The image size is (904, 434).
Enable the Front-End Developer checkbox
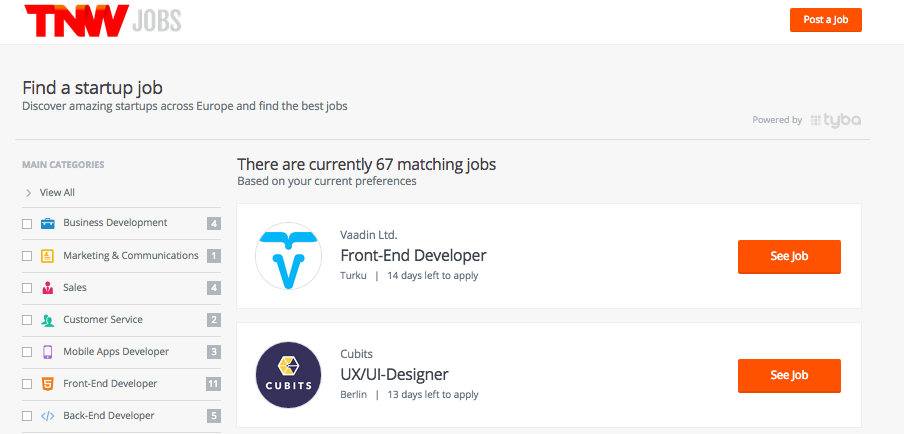point(27,384)
